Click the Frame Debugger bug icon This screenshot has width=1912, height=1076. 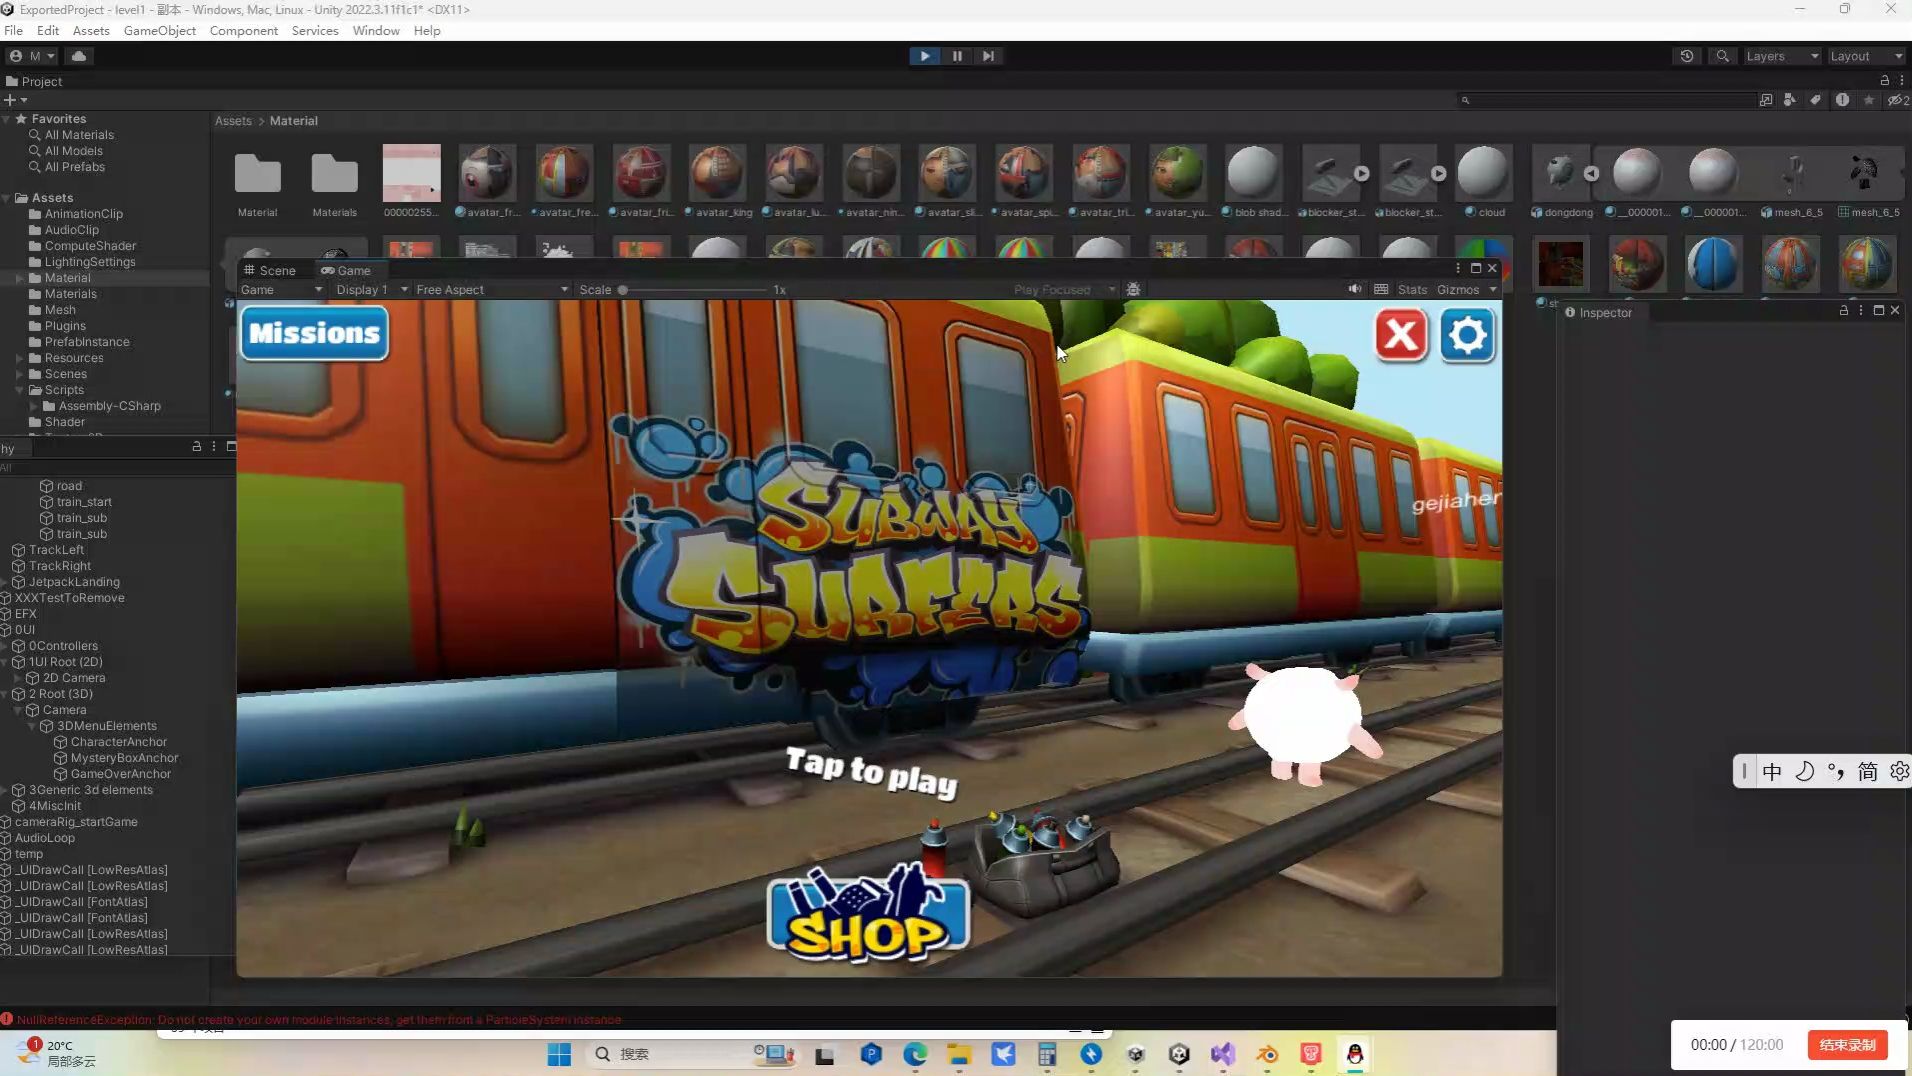(1133, 289)
